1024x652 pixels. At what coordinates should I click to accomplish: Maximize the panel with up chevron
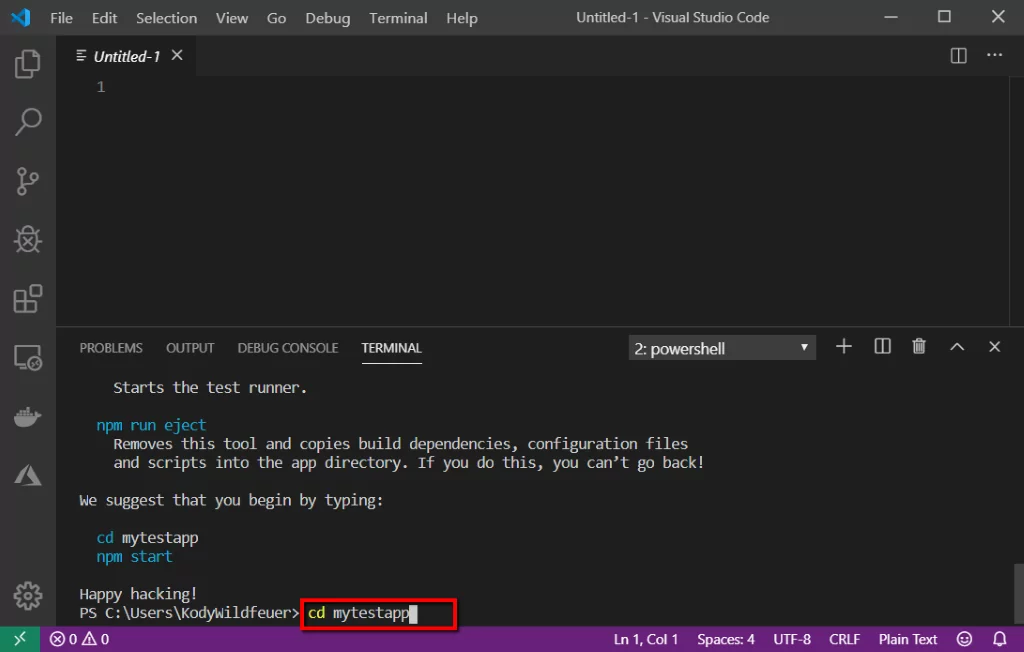click(x=957, y=347)
